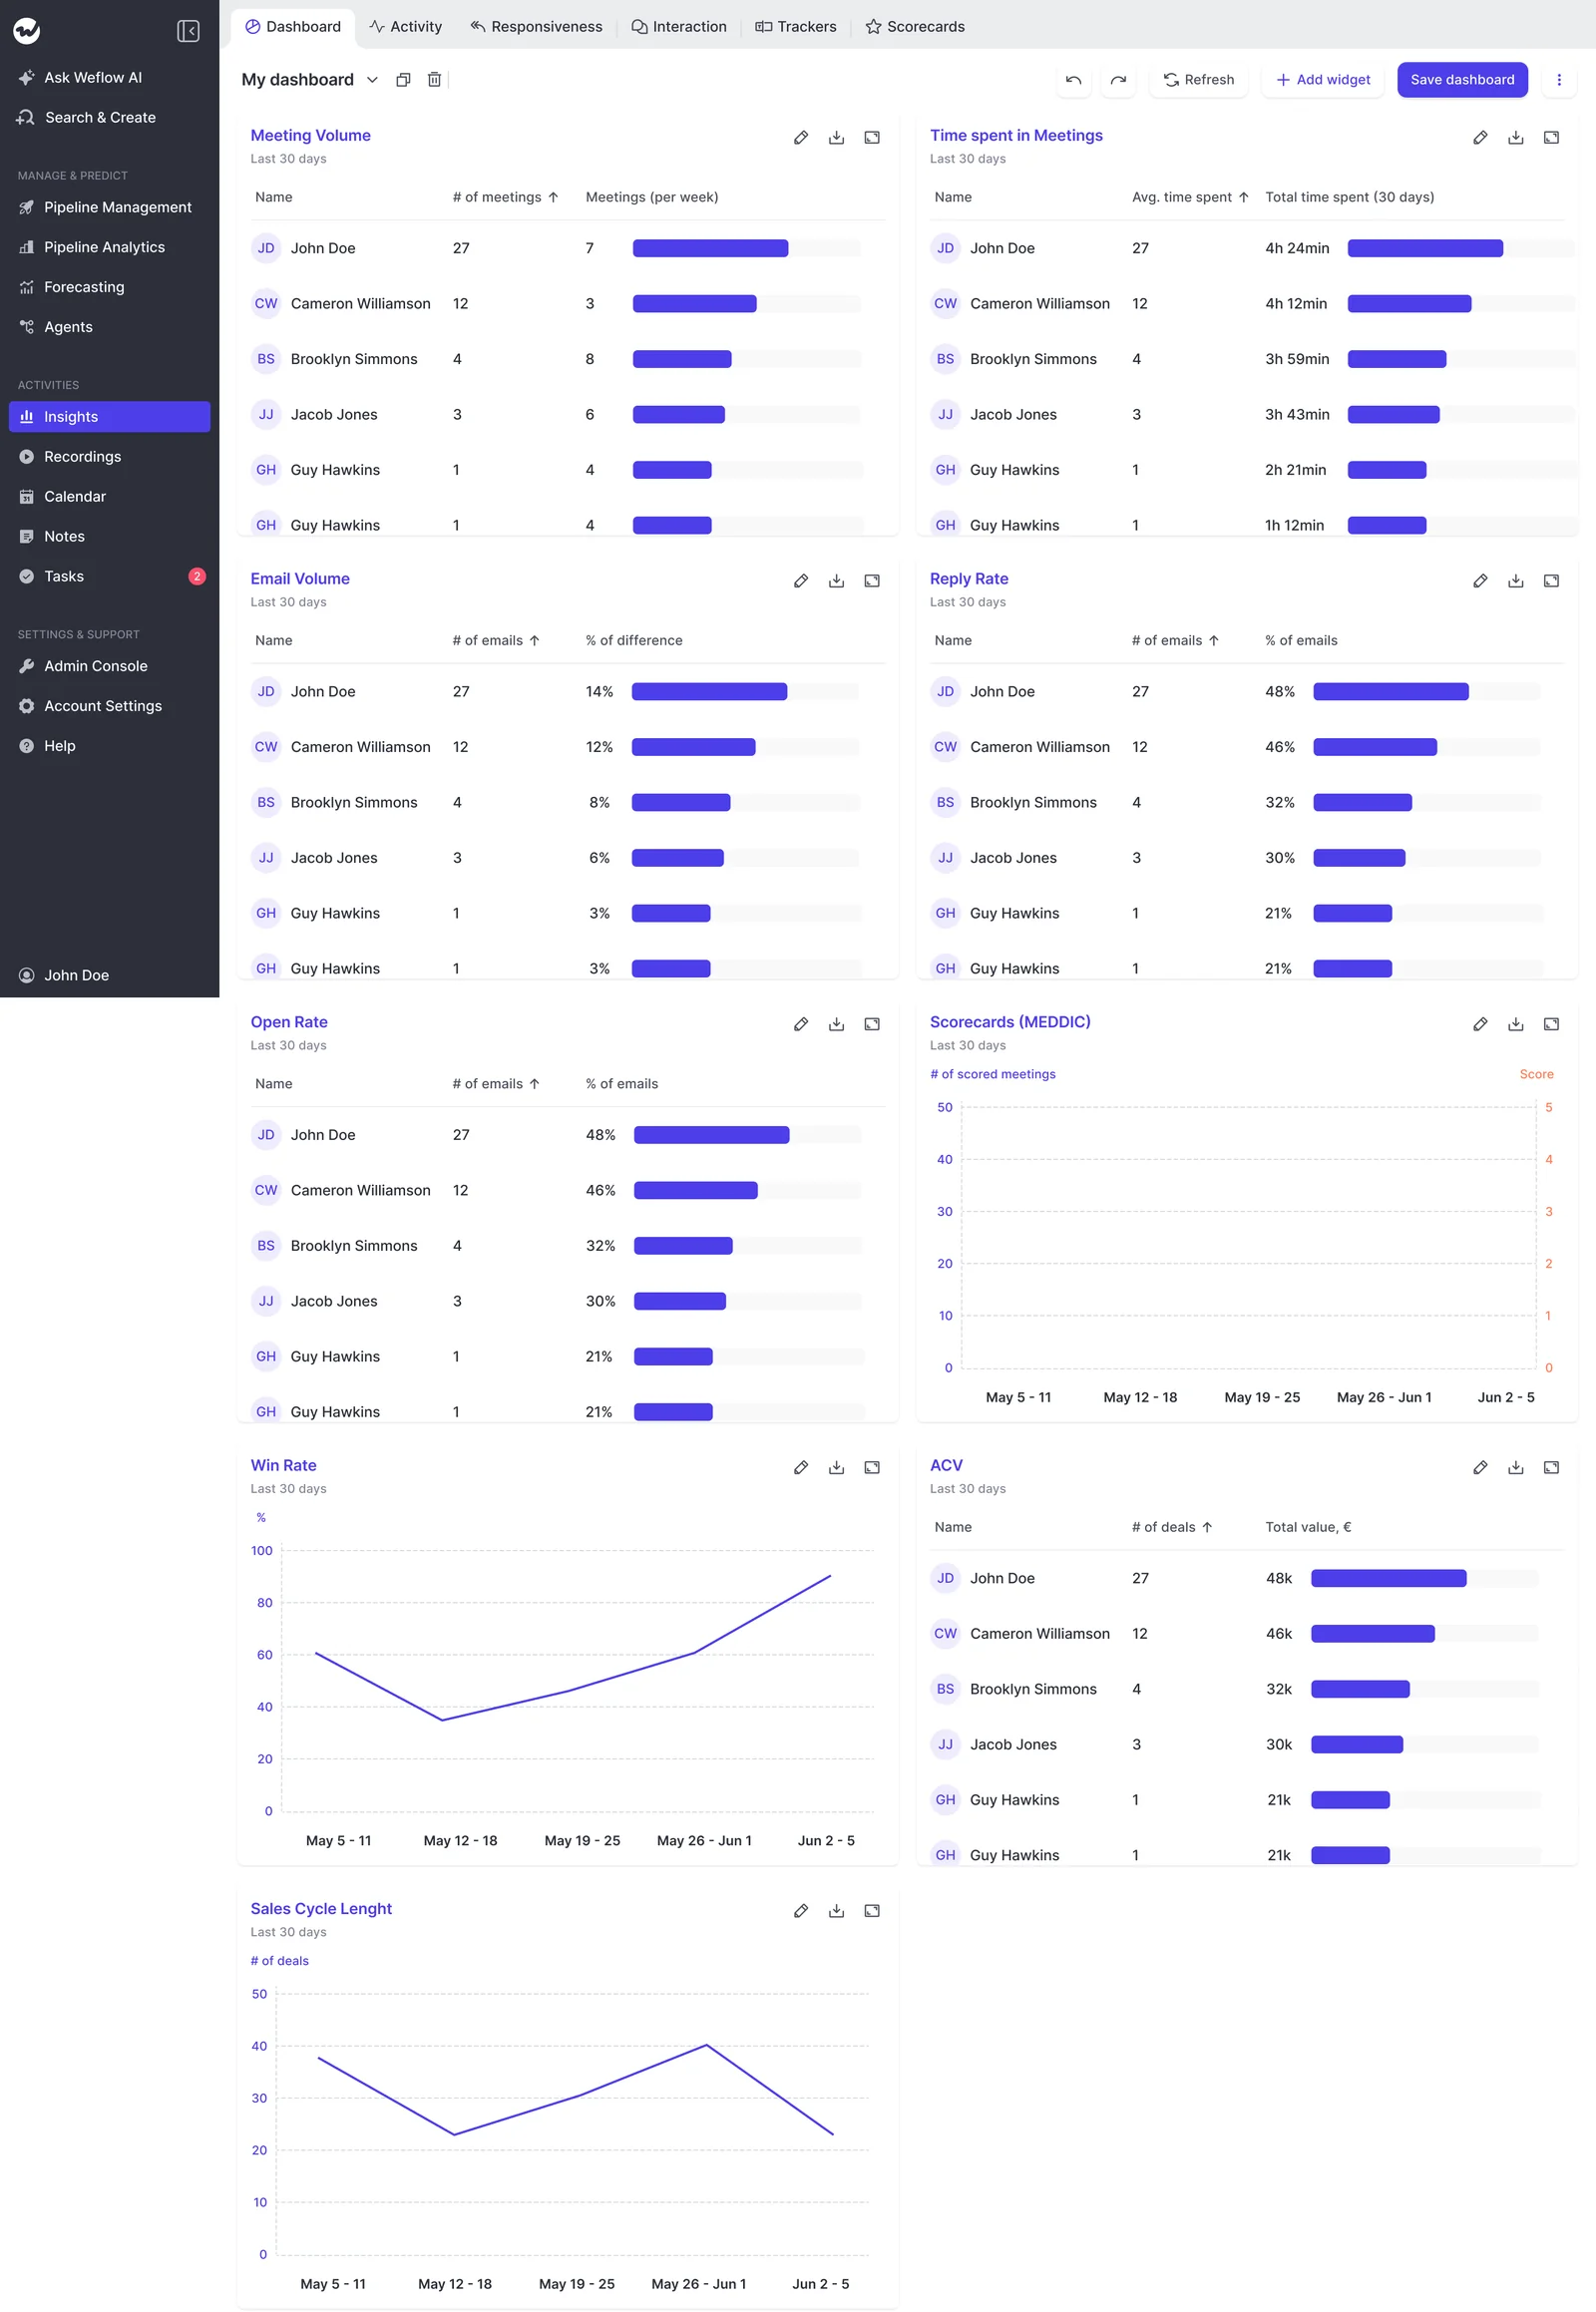Sort Email Volume by # of emails
This screenshot has height=2312, width=1596.
pyautogui.click(x=496, y=640)
